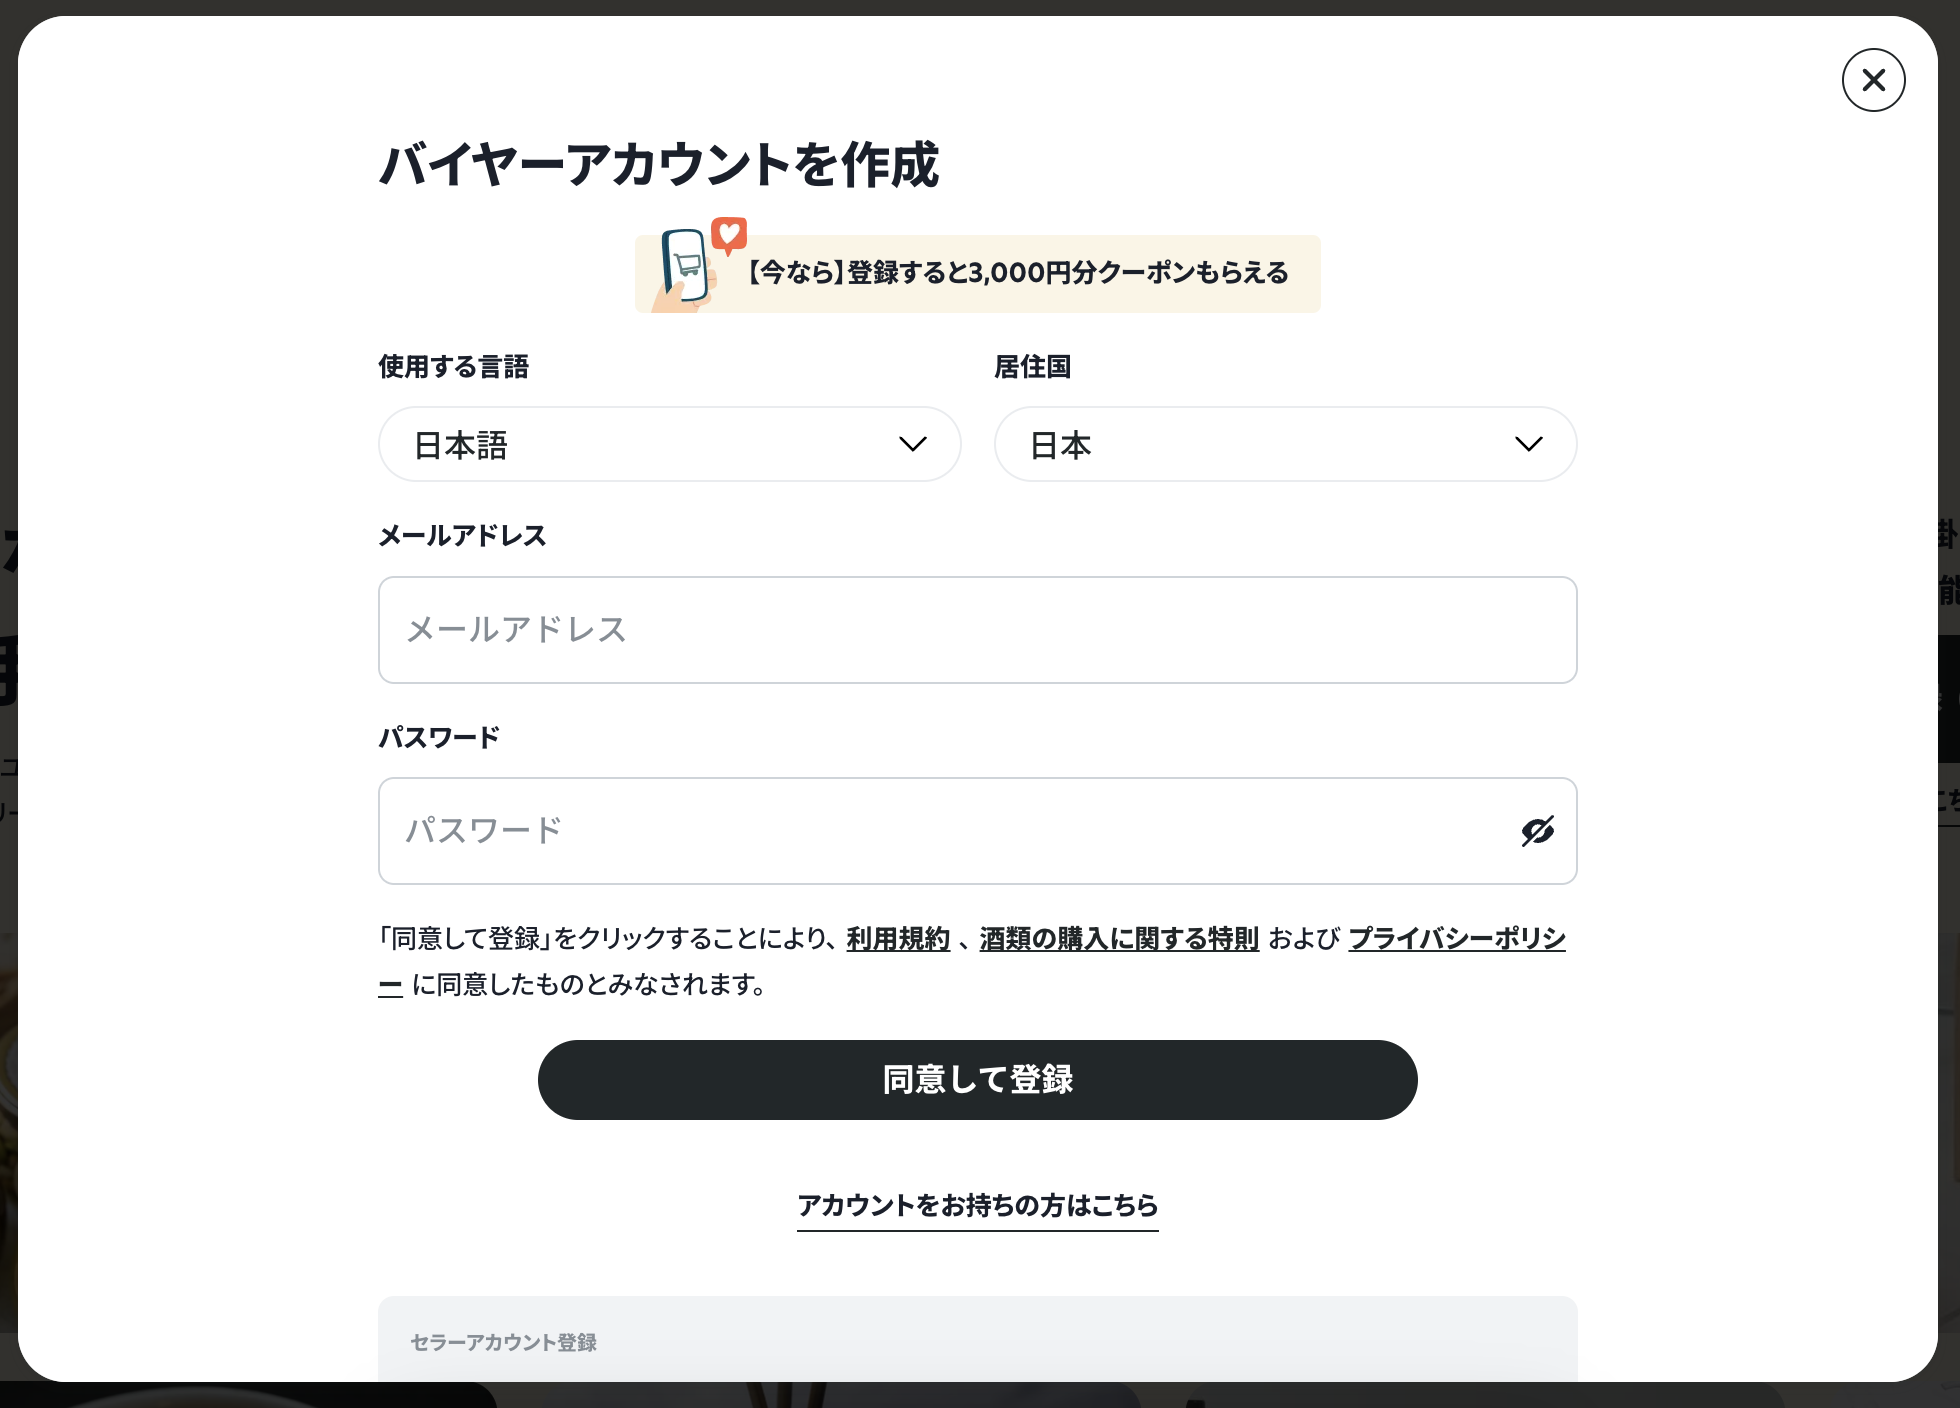Click the 3,000円分クーポン promotional banner
Screen dimensions: 1960x1408
click(977, 274)
